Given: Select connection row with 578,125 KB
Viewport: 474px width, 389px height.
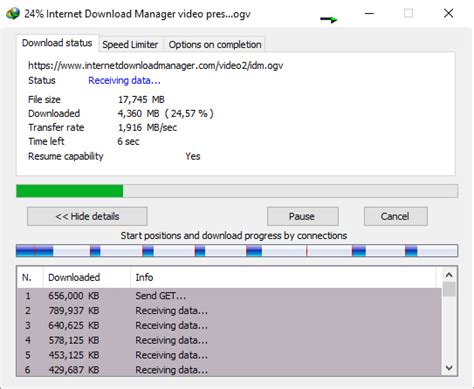Looking at the screenshot, I should point(229,340).
